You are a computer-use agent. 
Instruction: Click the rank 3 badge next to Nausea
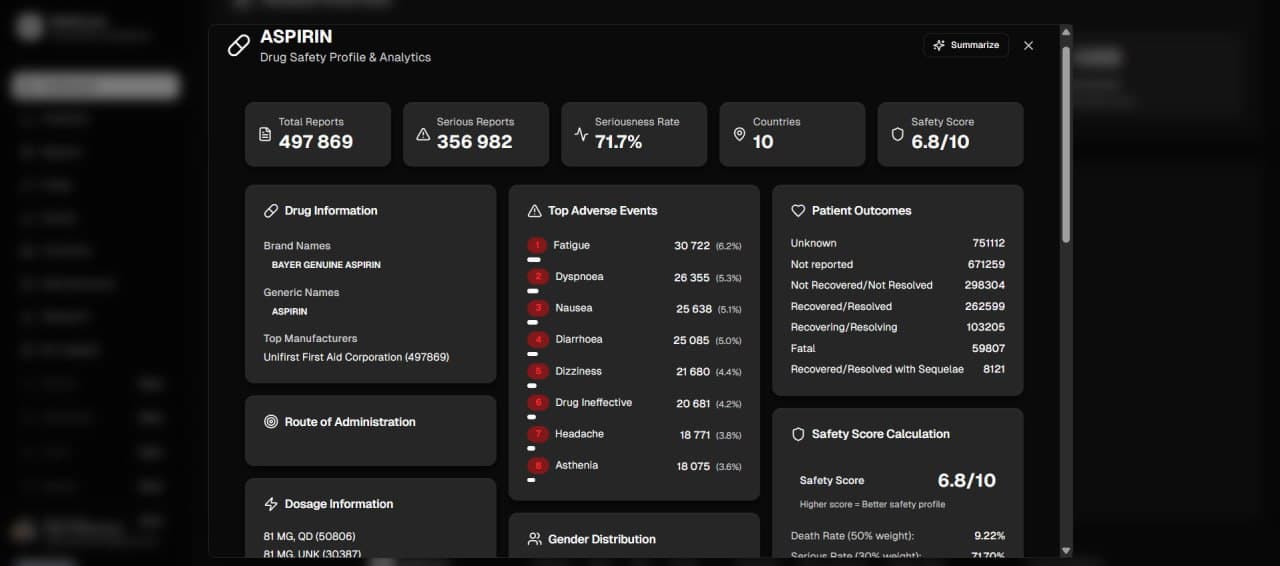point(538,308)
